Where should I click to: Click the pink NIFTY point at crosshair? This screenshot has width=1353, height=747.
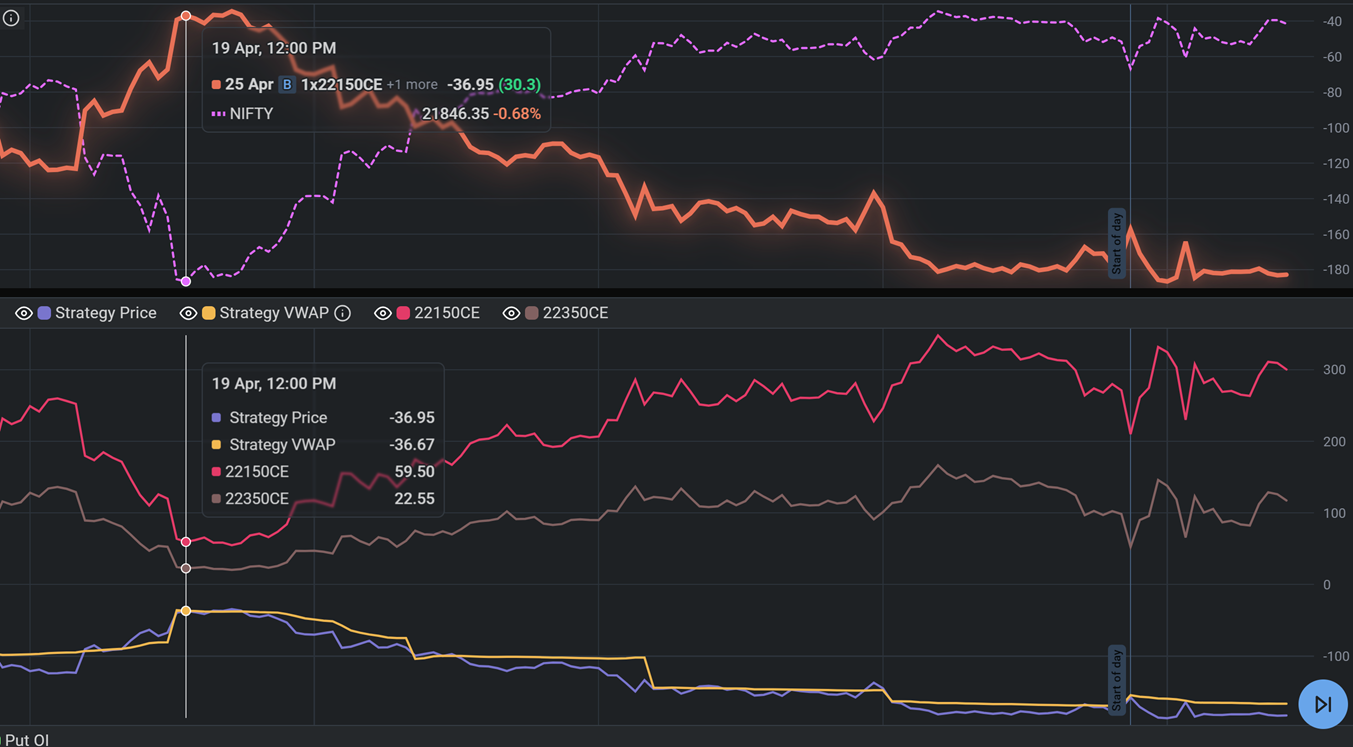coord(186,281)
